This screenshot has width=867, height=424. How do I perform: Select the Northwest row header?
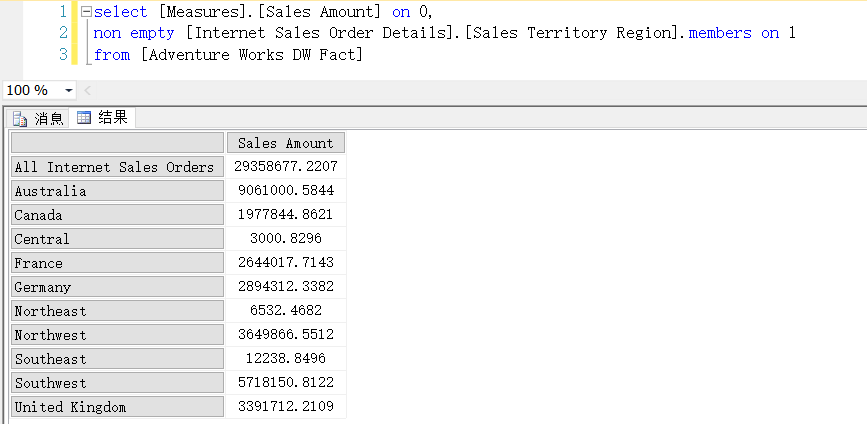[117, 335]
